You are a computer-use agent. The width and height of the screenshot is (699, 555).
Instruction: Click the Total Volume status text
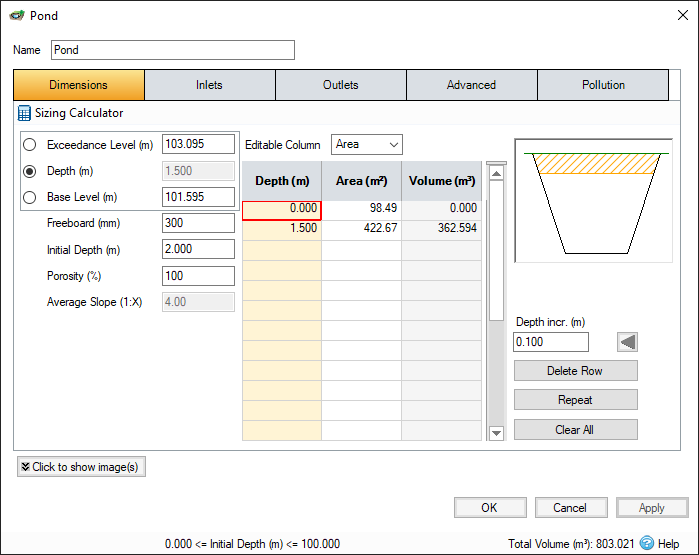571,544
